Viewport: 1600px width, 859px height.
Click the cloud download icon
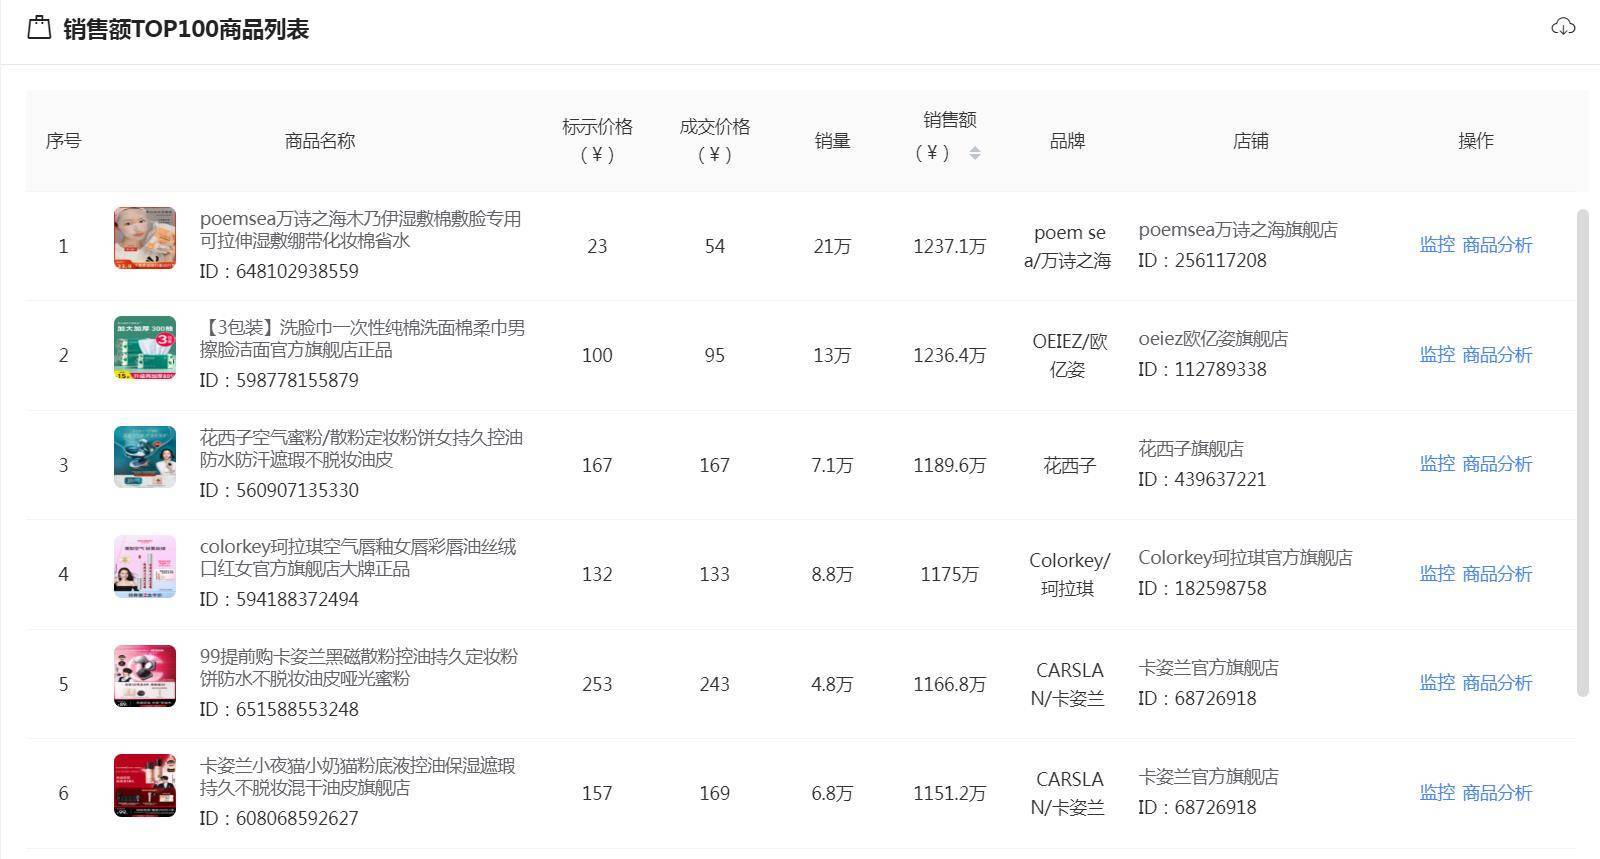(x=1563, y=27)
